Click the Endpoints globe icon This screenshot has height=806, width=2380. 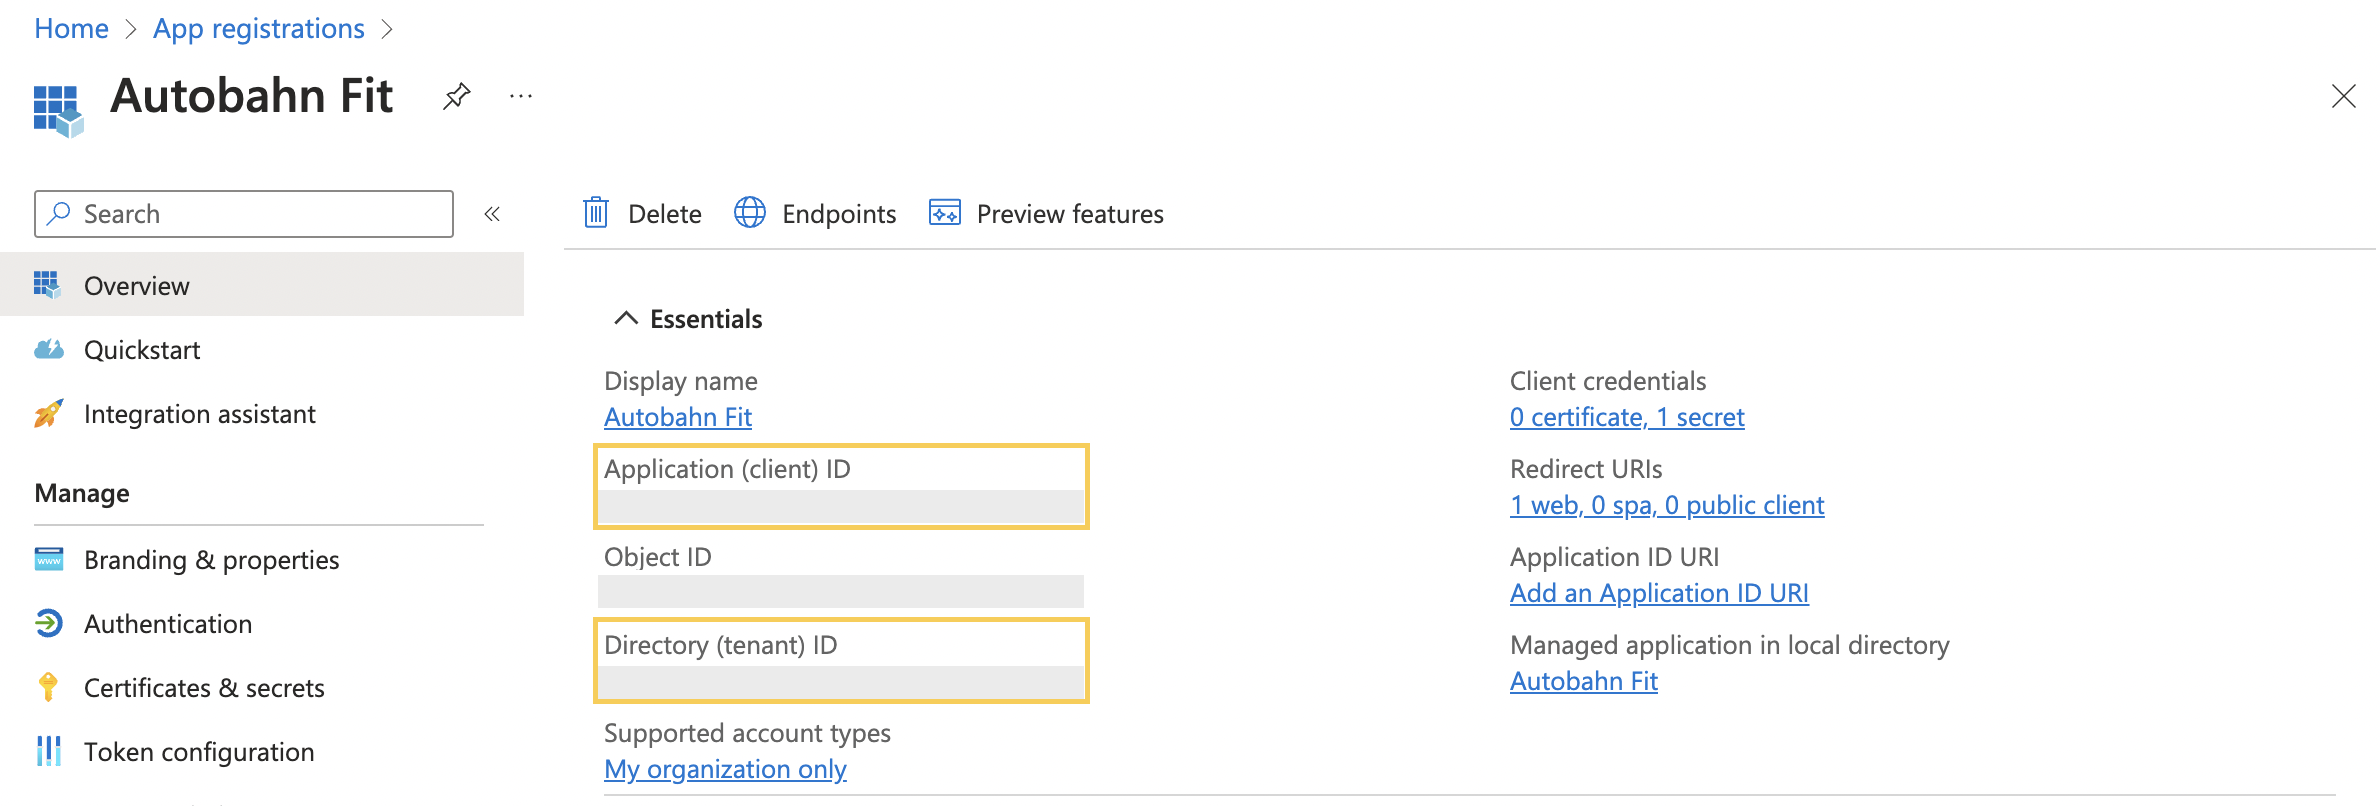(x=750, y=213)
